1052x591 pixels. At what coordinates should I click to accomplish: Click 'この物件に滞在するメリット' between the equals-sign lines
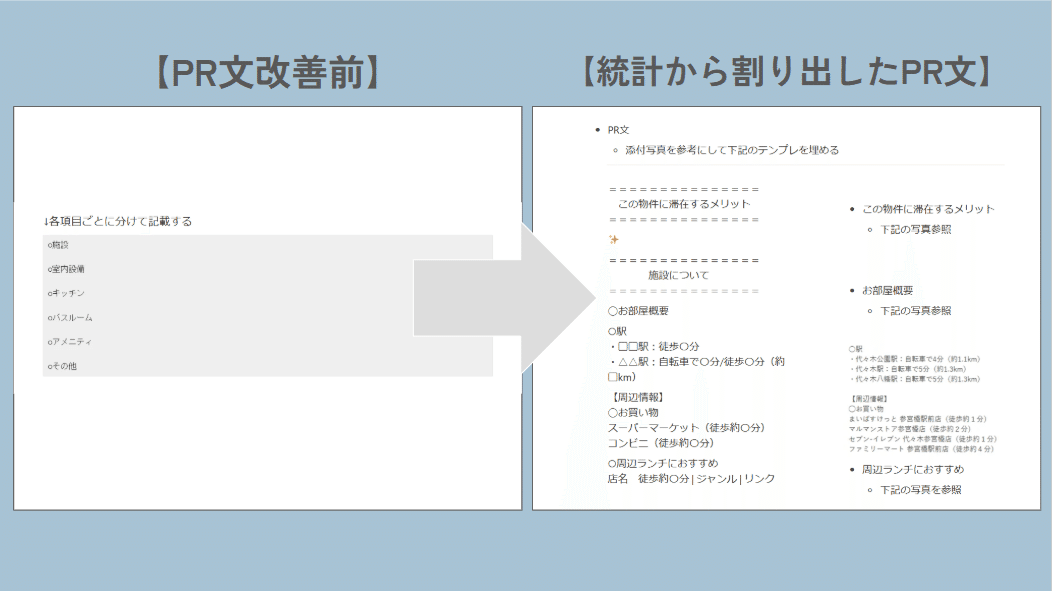pos(684,204)
